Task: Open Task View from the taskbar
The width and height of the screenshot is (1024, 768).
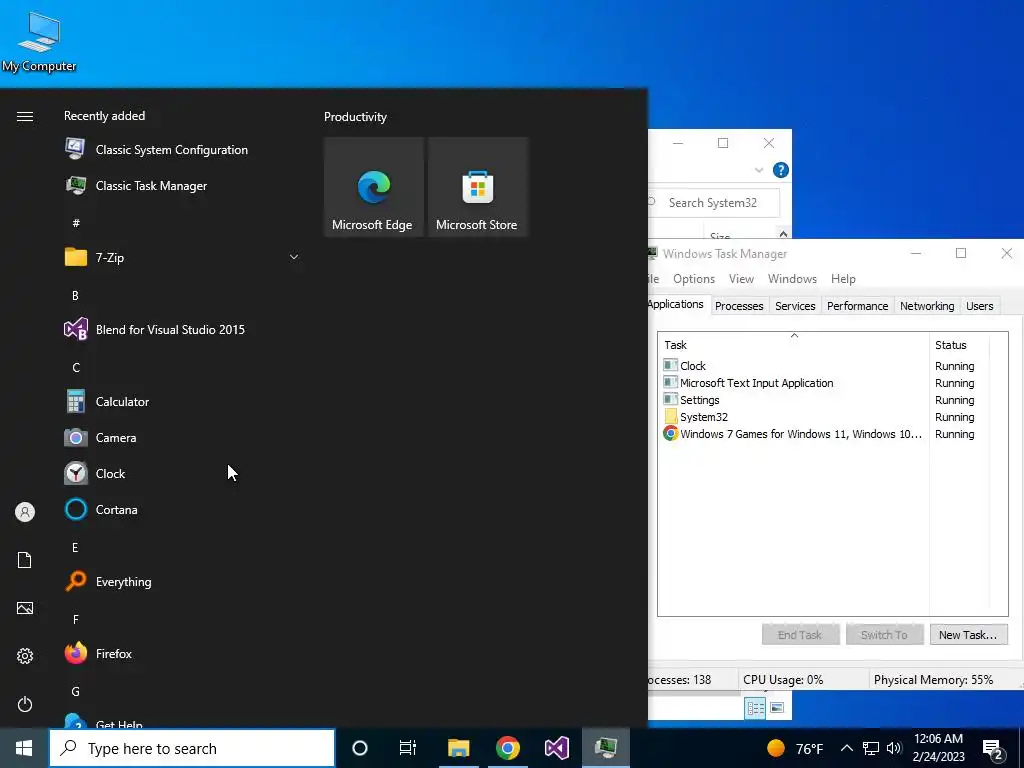Action: (408, 748)
